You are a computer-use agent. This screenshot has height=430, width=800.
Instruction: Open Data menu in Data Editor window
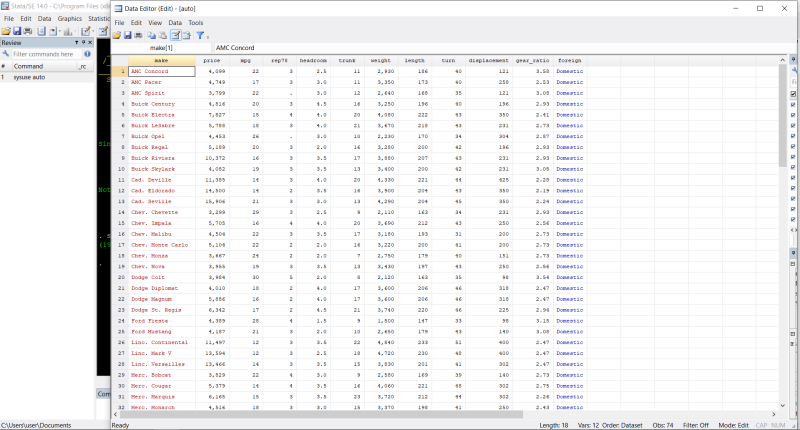click(175, 23)
